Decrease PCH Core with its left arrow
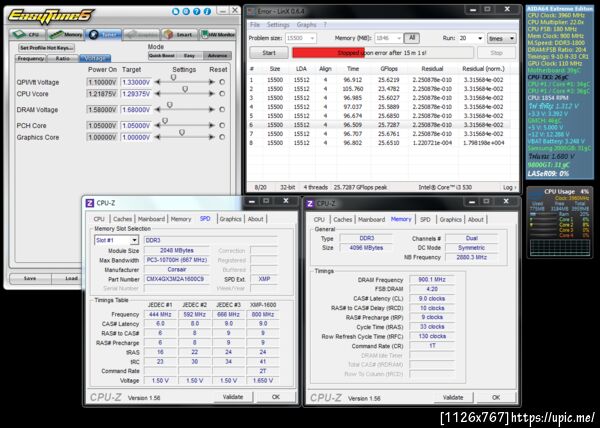This screenshot has width=600, height=428. point(157,125)
